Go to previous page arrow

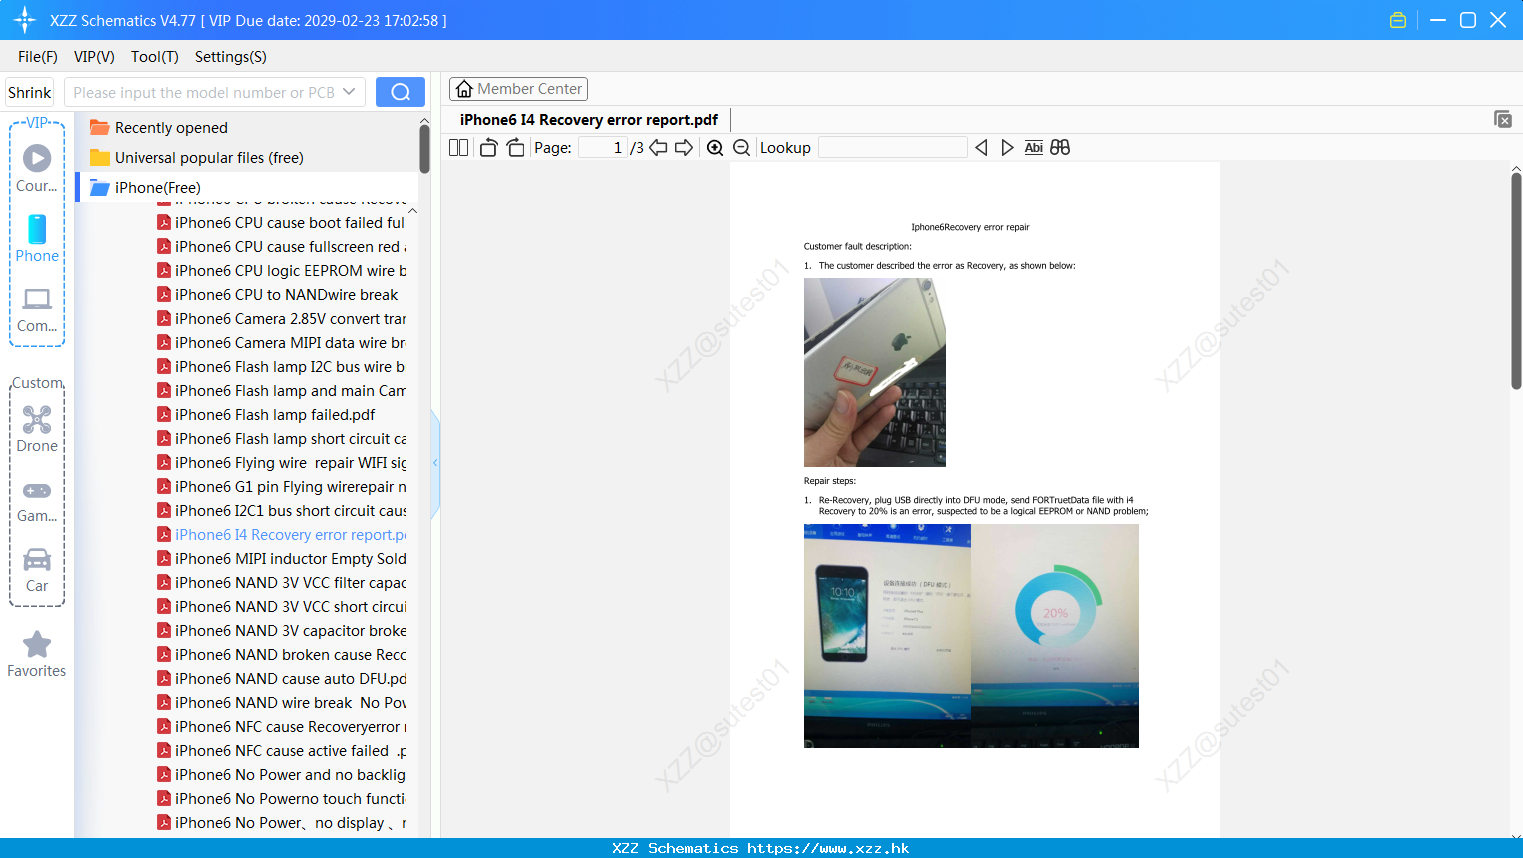(658, 147)
